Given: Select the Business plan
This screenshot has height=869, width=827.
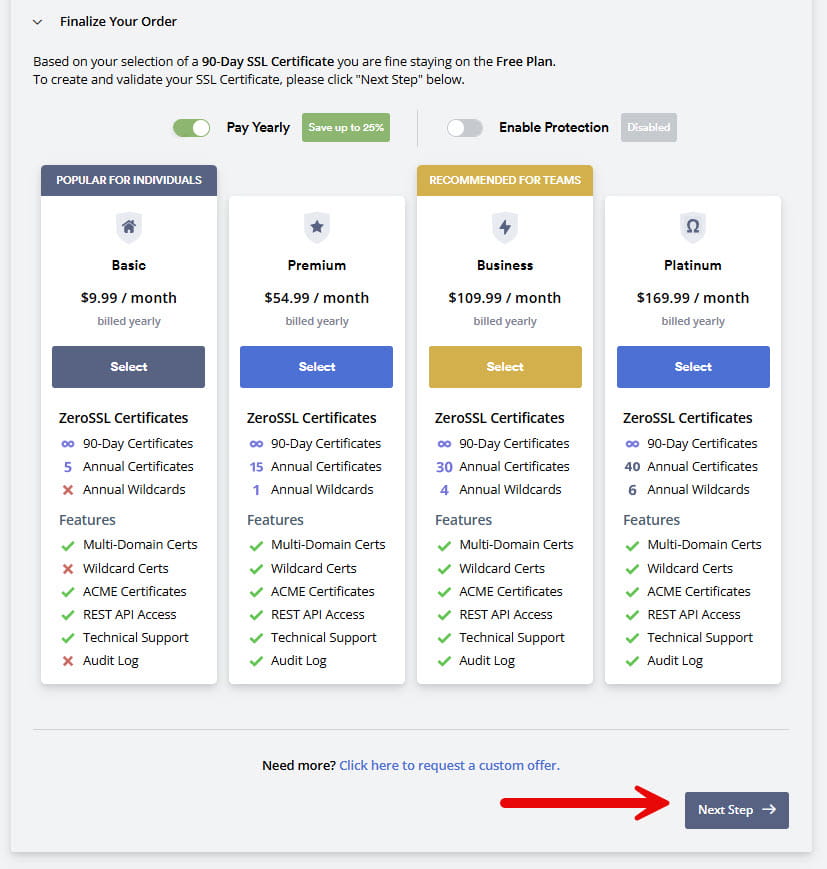Looking at the screenshot, I should (506, 367).
